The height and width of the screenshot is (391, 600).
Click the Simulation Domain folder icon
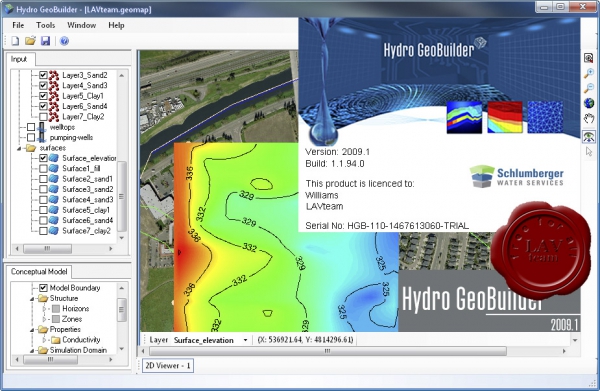pyautogui.click(x=43, y=350)
